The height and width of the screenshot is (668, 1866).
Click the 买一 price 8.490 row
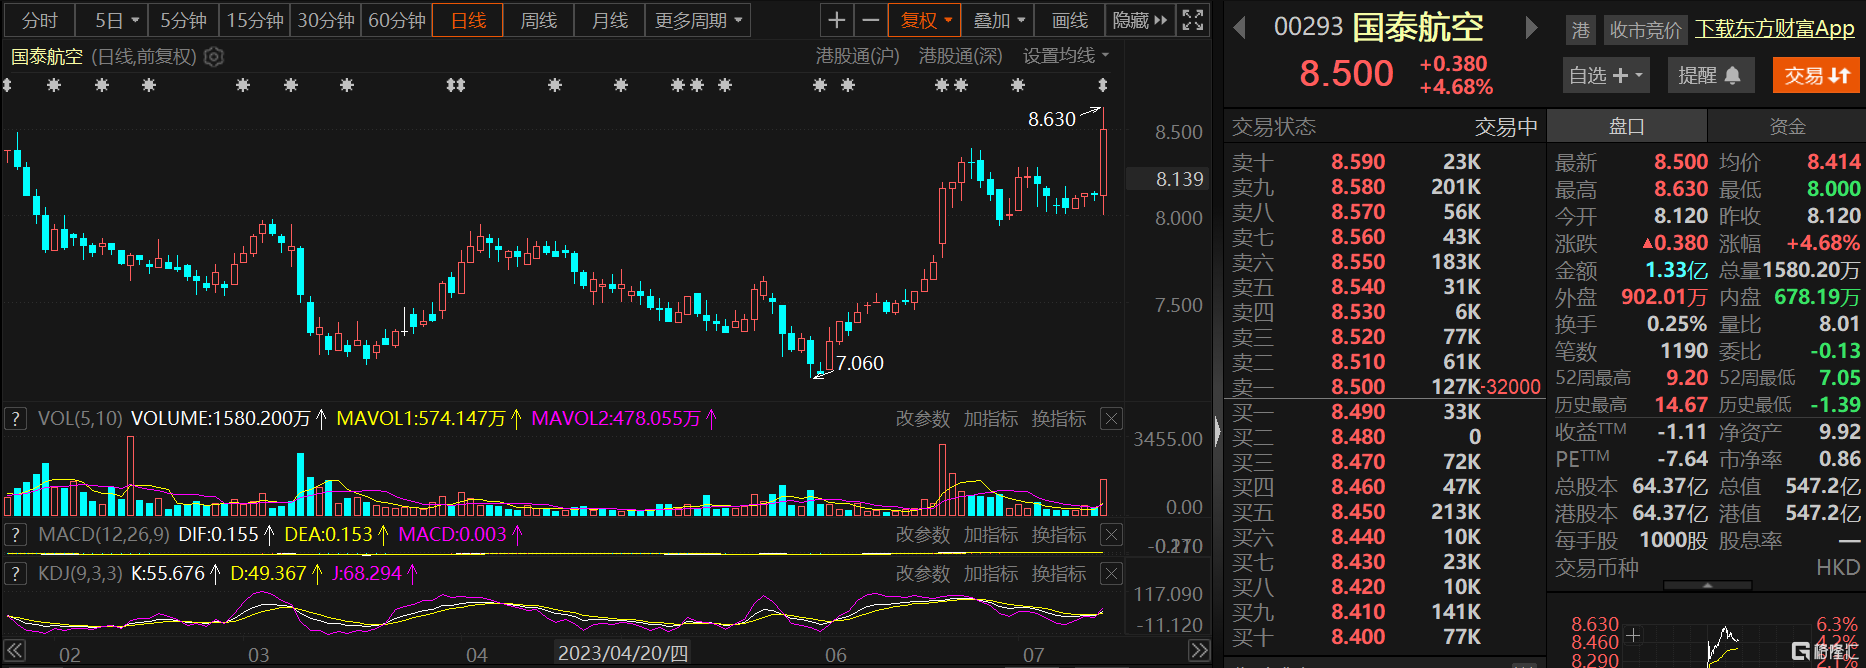pos(1386,412)
